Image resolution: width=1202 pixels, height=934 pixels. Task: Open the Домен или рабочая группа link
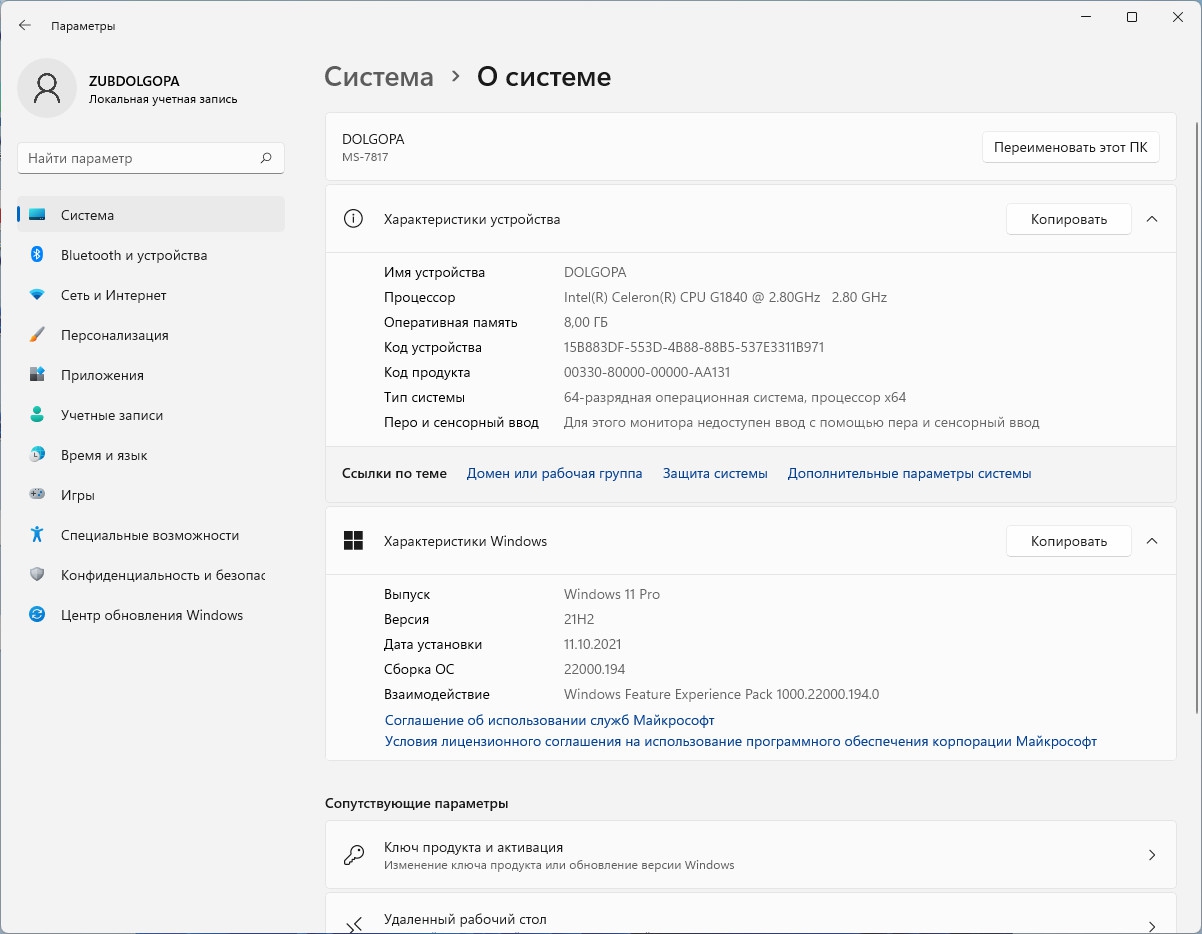coord(555,473)
